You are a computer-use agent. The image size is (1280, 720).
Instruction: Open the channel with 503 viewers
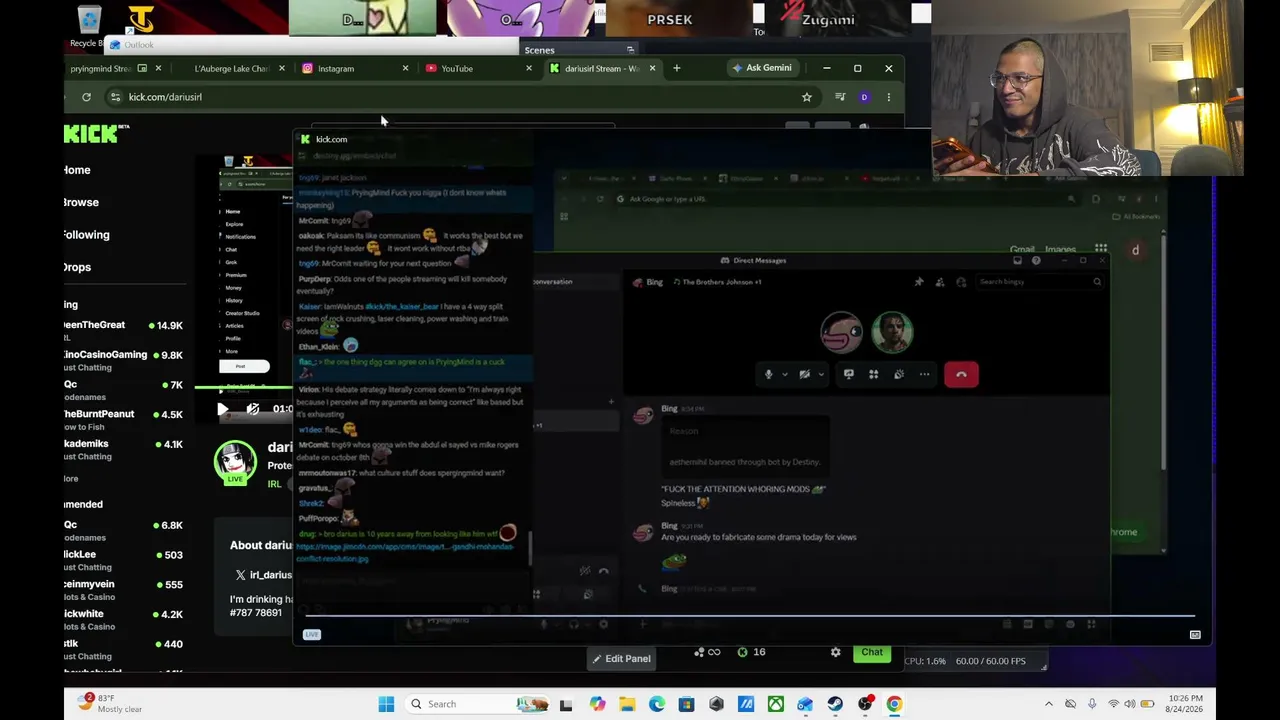[x=124, y=560]
